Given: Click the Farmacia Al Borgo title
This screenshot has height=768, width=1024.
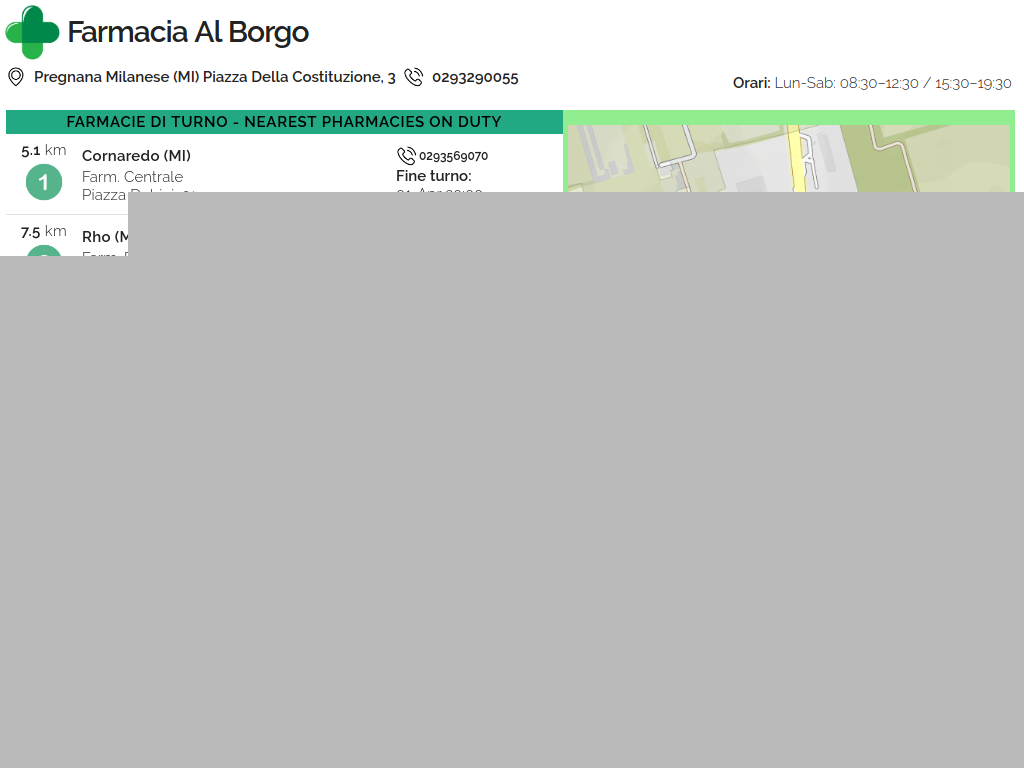Looking at the screenshot, I should click(x=188, y=32).
